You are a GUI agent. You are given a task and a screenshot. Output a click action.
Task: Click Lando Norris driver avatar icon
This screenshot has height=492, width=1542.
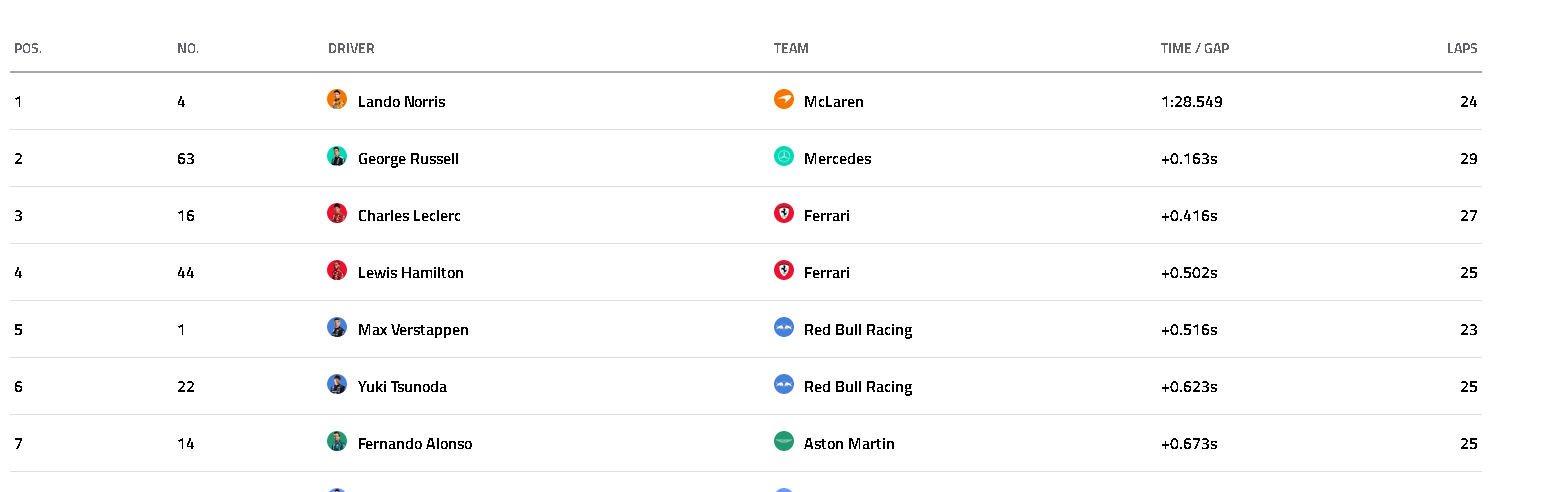tap(337, 99)
